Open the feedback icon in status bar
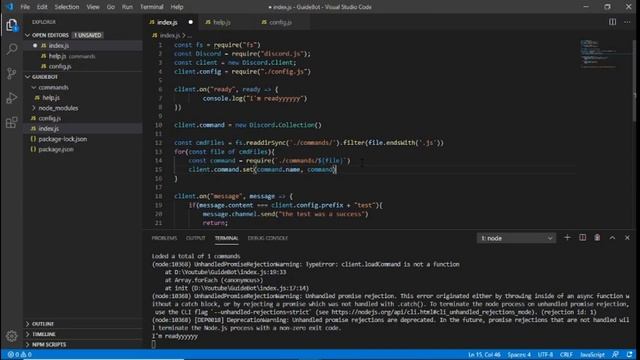The width and height of the screenshot is (640, 360). tap(615, 355)
